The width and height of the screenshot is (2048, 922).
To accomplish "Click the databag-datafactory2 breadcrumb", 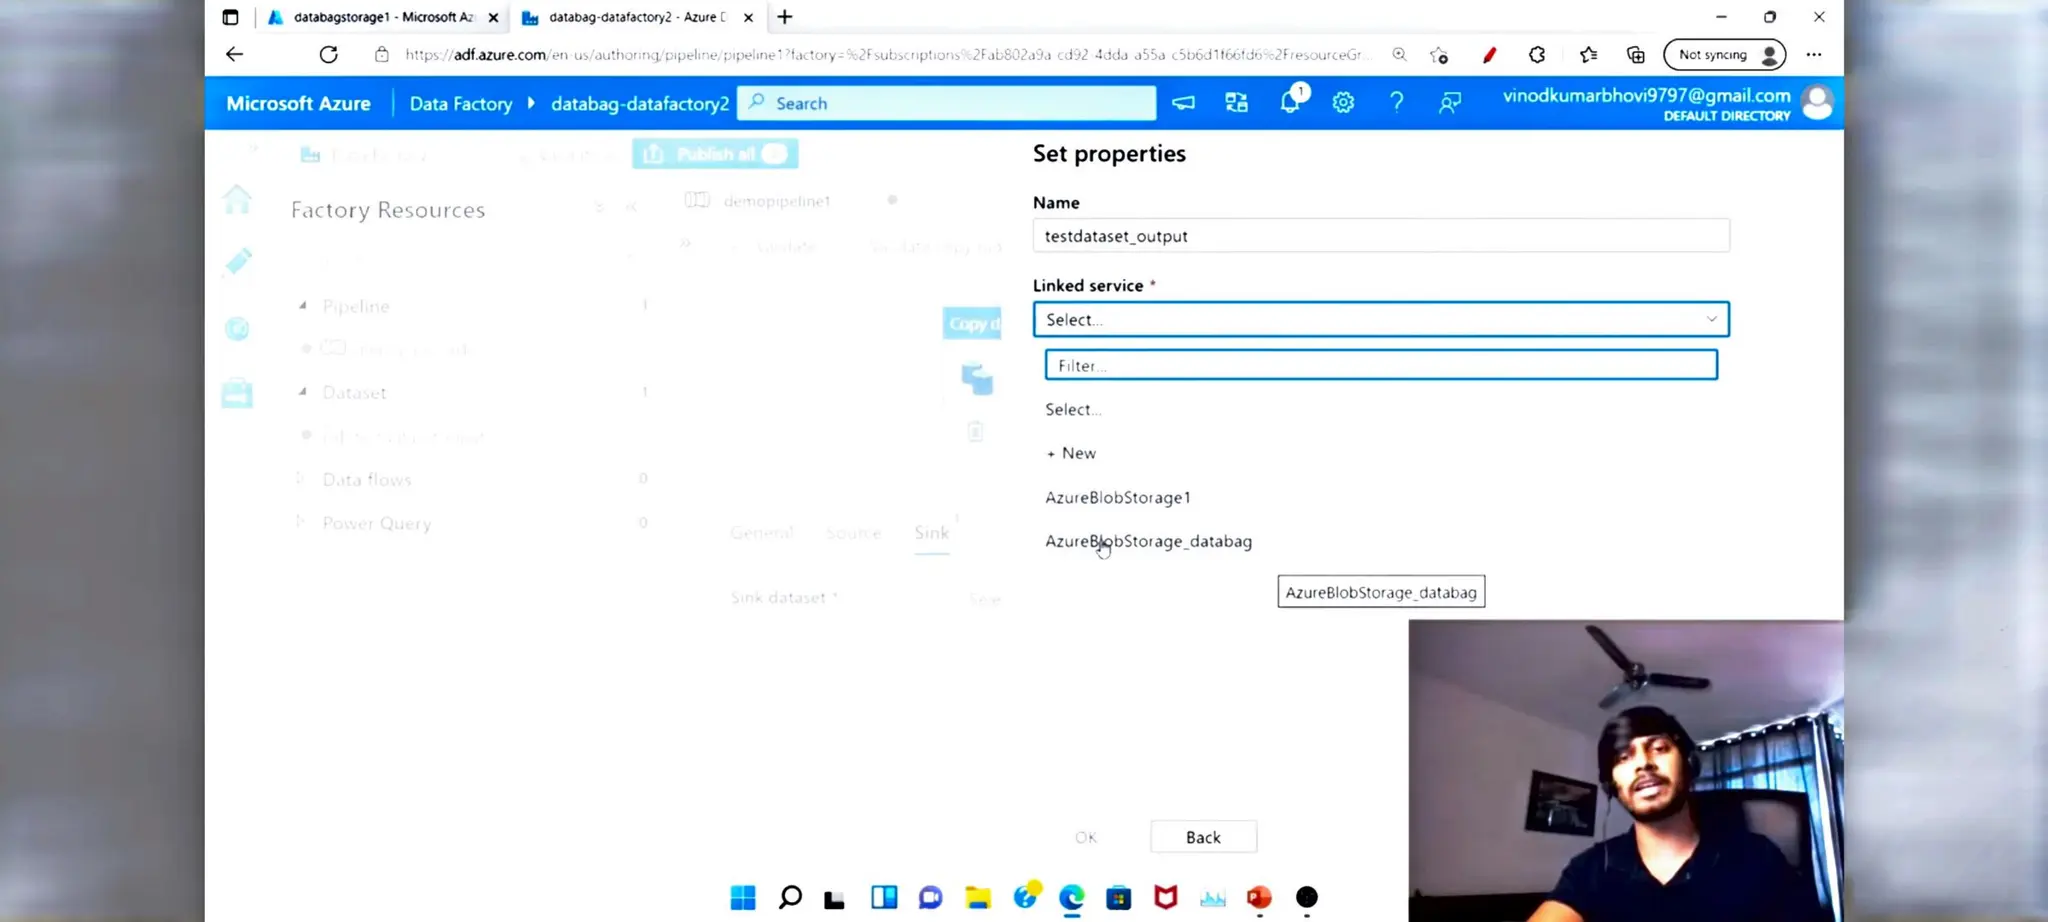I will pyautogui.click(x=640, y=103).
